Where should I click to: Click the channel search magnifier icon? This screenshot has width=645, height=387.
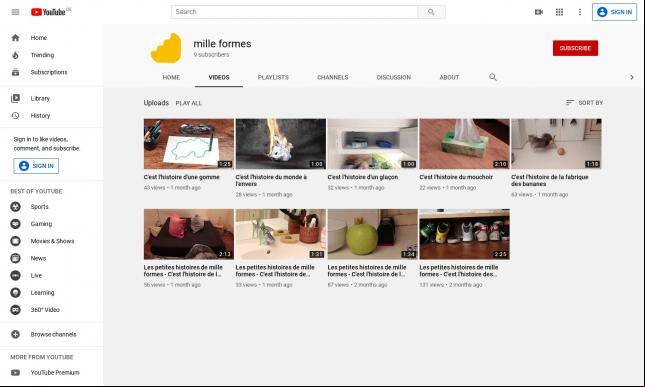(493, 77)
